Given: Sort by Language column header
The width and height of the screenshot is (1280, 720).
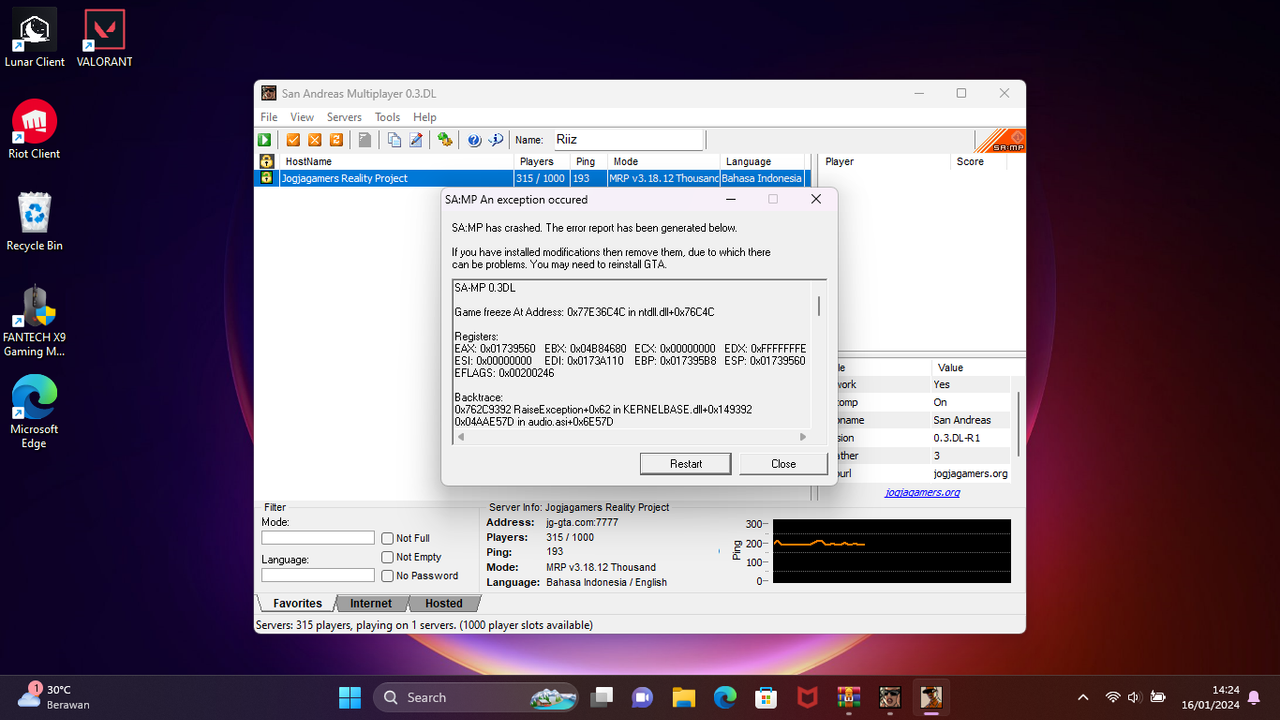Looking at the screenshot, I should pyautogui.click(x=762, y=161).
